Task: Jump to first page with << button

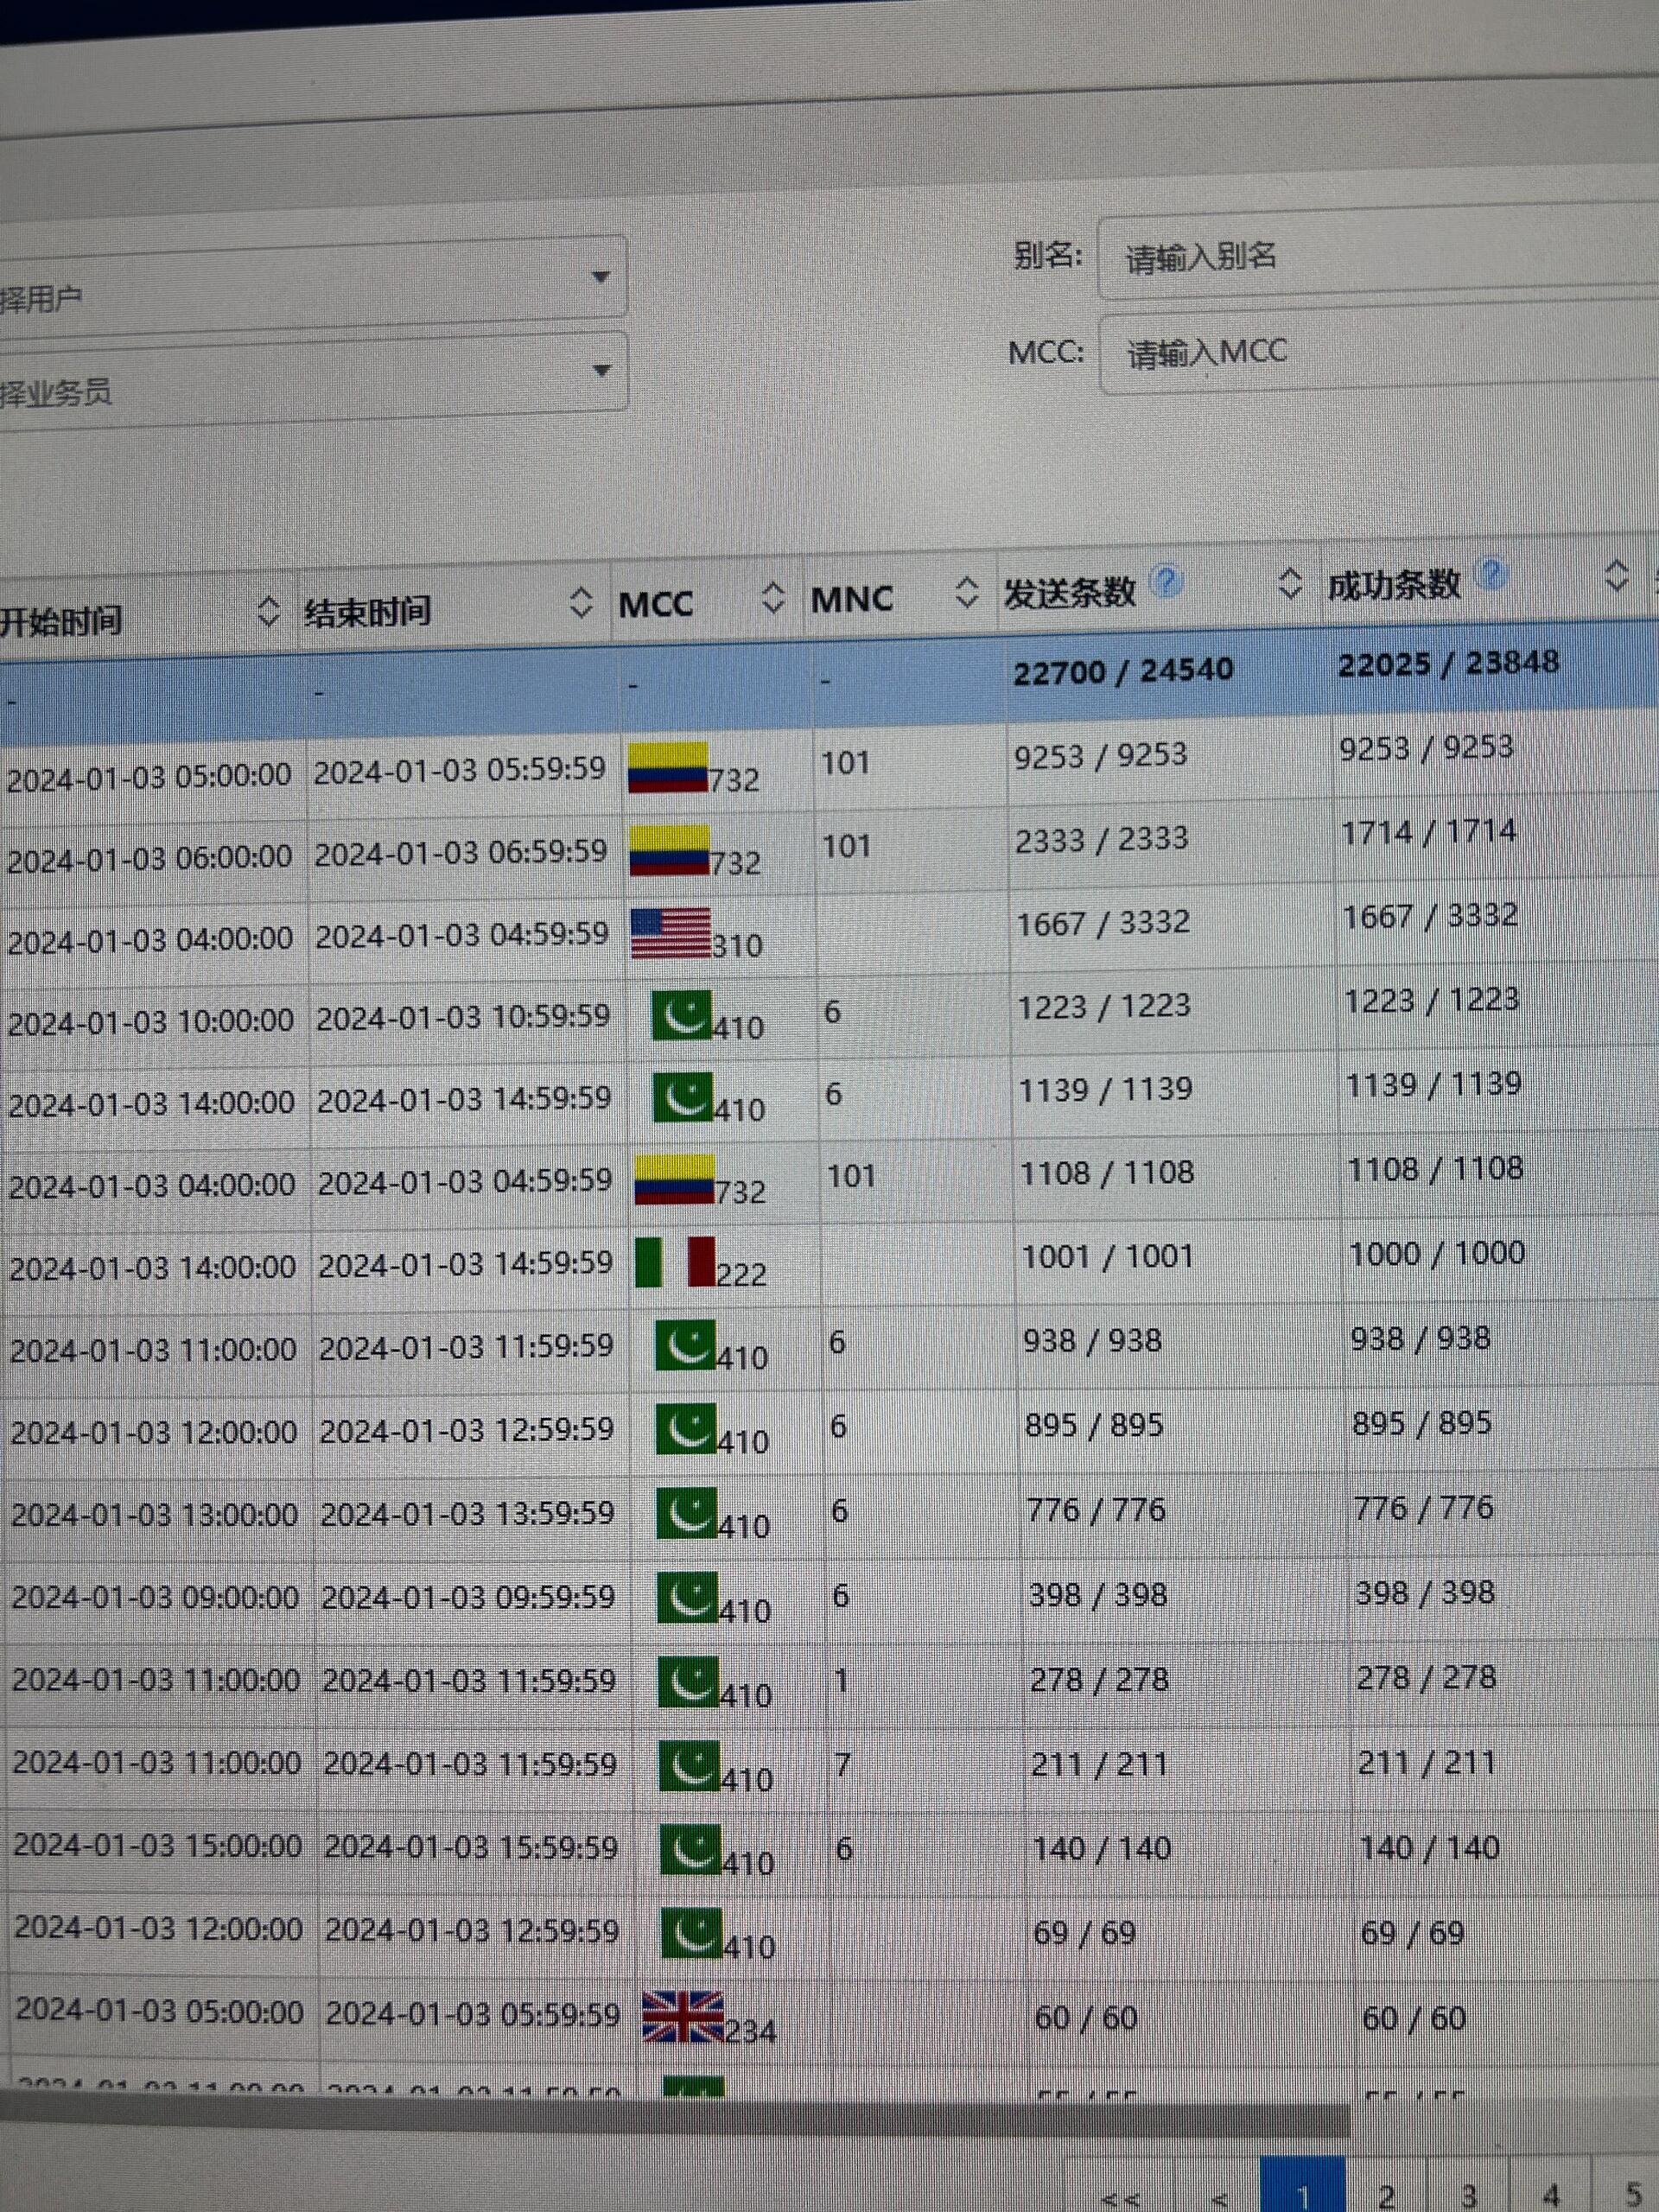Action: 1120,2197
